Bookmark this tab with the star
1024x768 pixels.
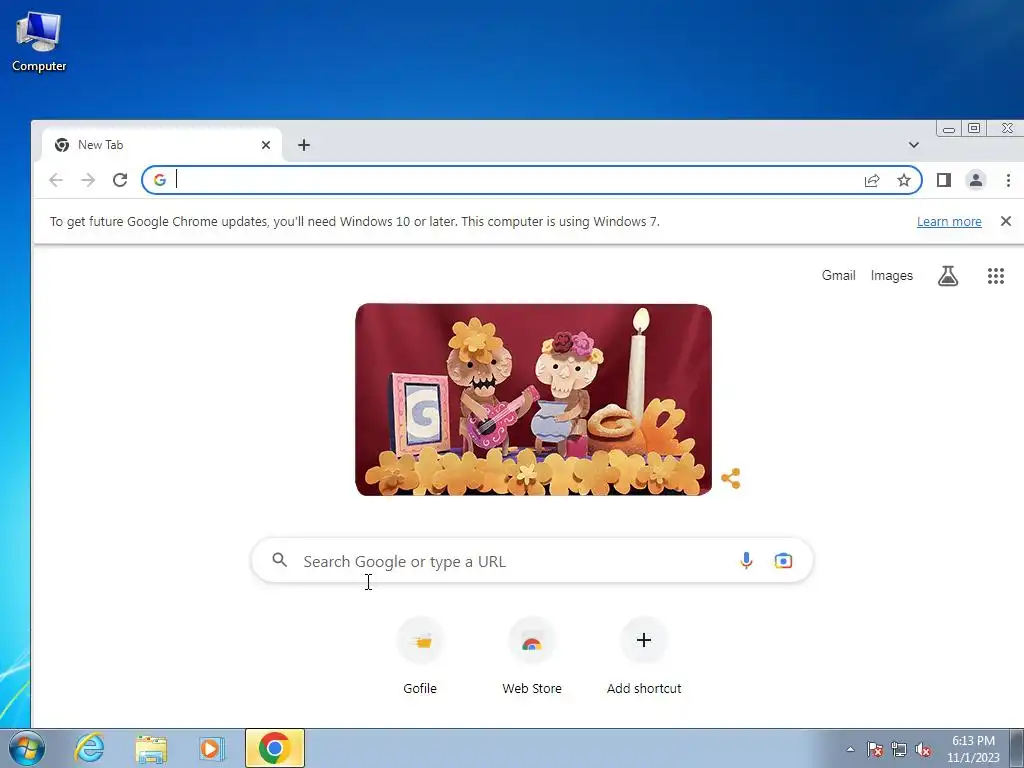coord(904,180)
